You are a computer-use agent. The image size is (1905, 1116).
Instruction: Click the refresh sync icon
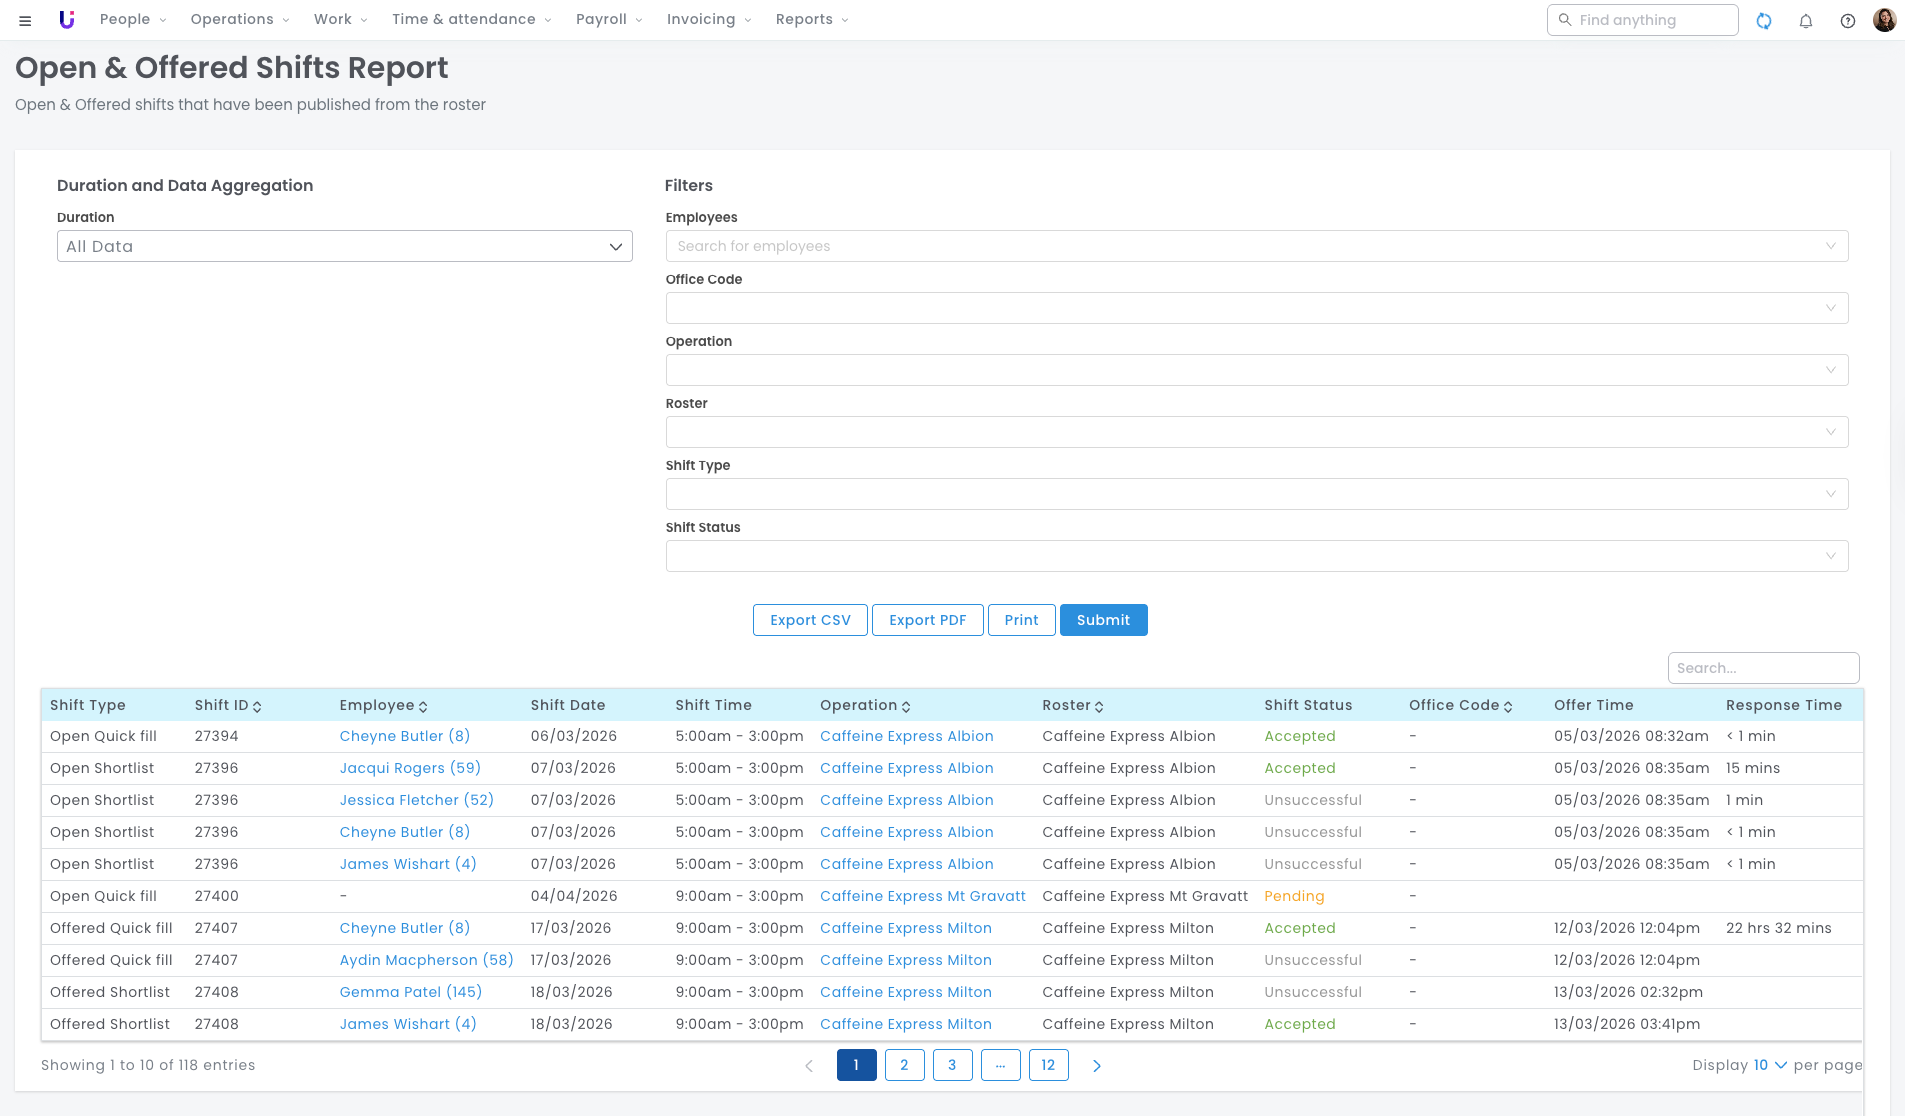pos(1764,20)
